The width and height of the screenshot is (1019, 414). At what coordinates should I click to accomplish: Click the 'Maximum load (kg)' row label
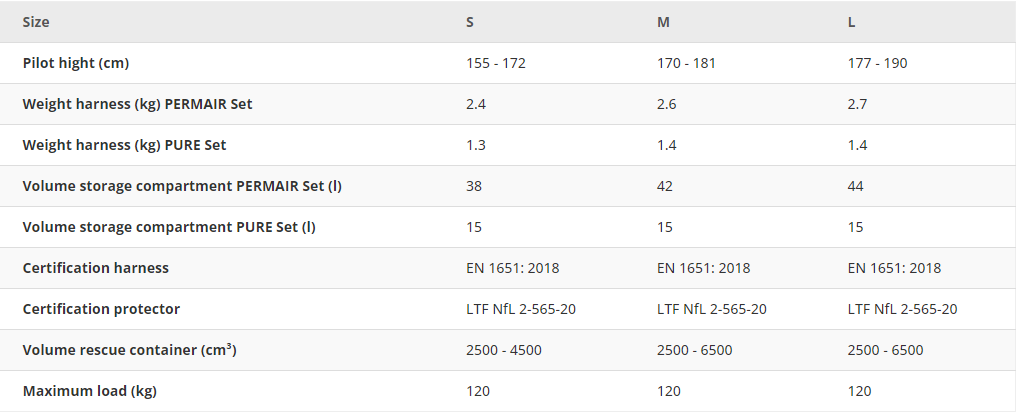pos(90,391)
